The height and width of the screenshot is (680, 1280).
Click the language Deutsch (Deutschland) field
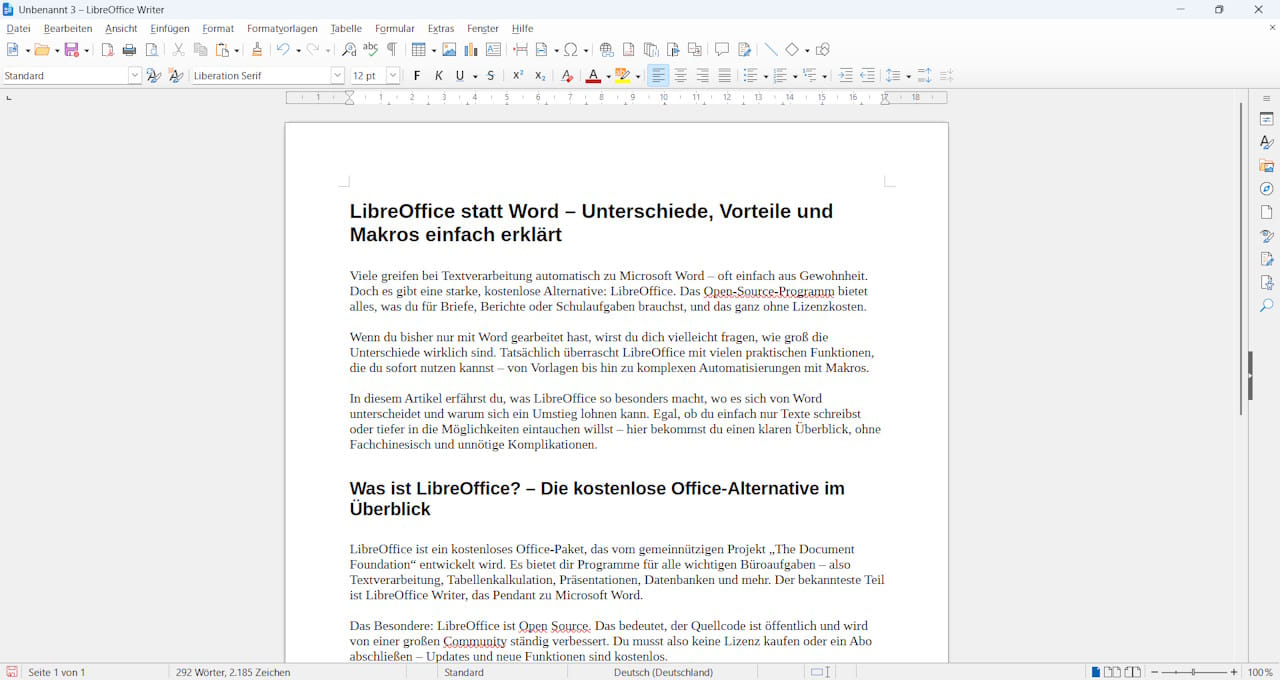tap(663, 672)
